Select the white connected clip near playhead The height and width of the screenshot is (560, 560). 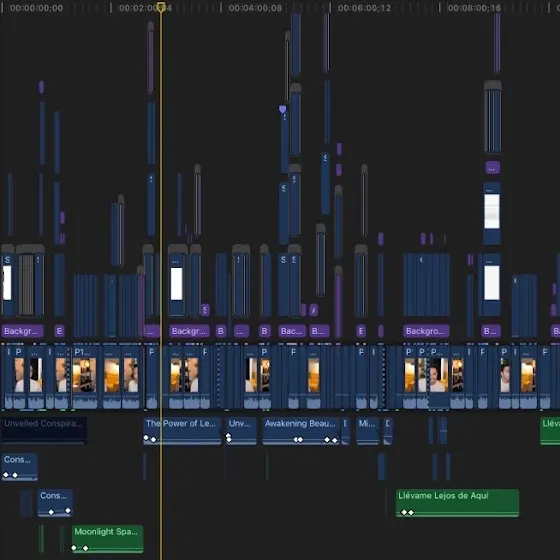(177, 284)
